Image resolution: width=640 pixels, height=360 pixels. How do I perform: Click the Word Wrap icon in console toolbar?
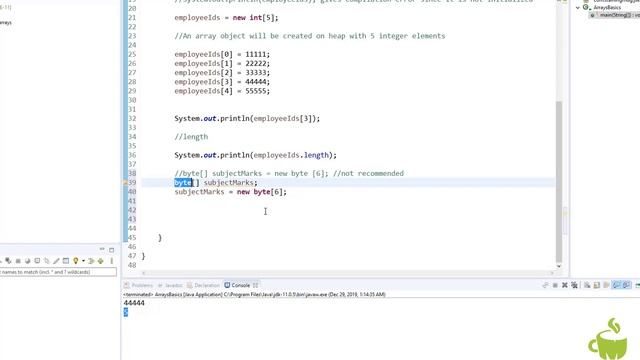click(607, 285)
